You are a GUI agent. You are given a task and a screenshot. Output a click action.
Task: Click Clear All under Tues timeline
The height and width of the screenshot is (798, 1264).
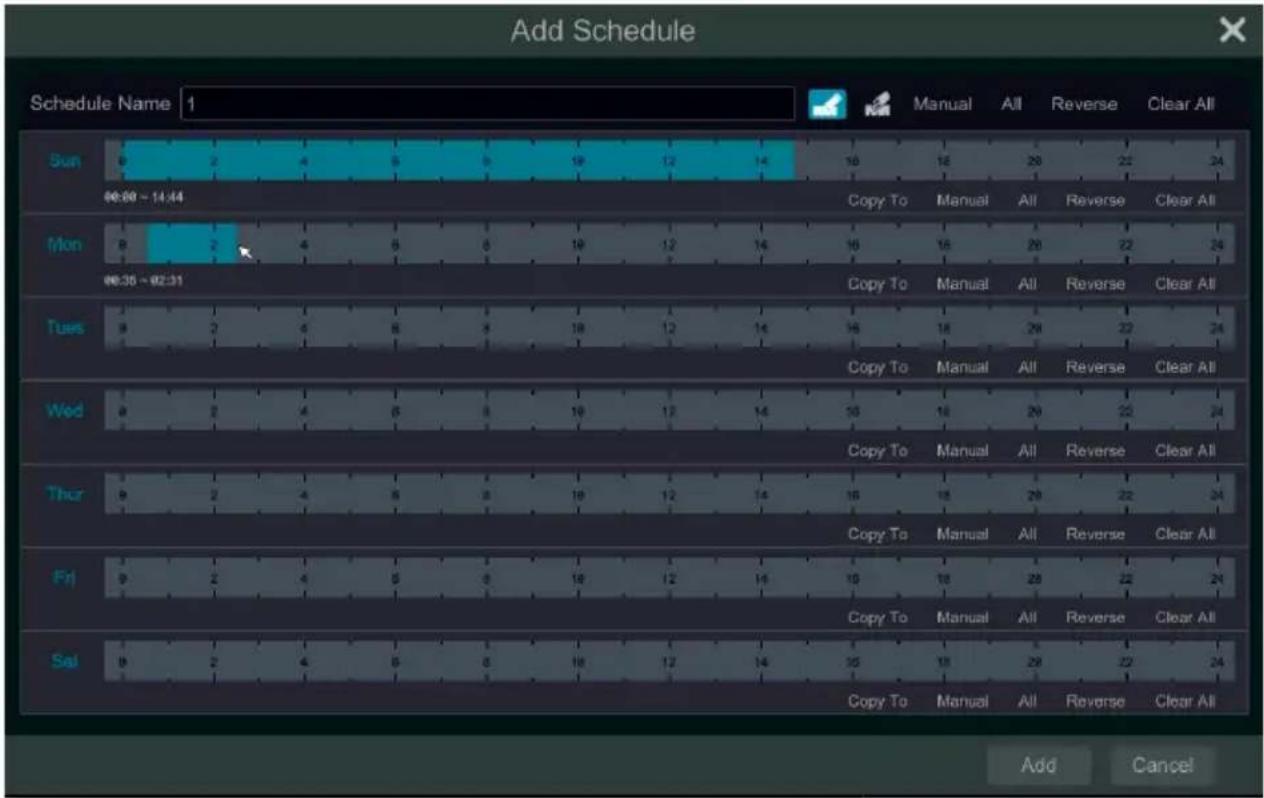tap(1186, 367)
